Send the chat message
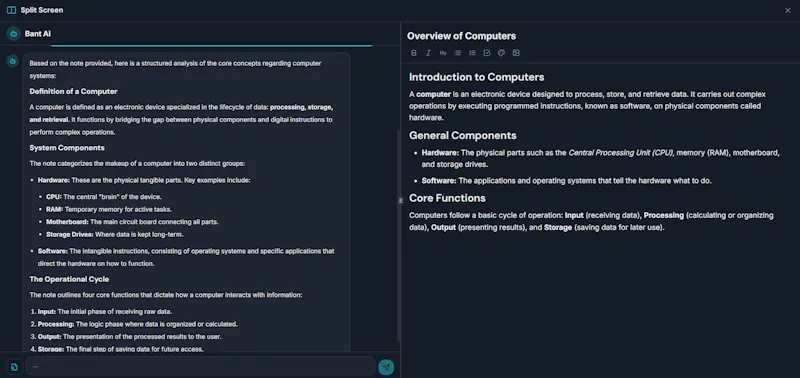The image size is (800, 378). point(386,366)
